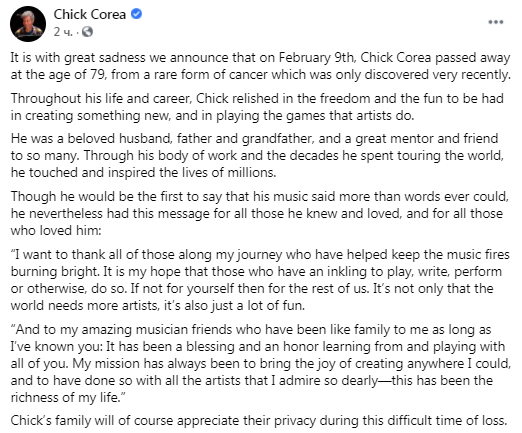522x433 pixels.
Task: Click the closing line 'richness of my life.'
Action: coord(68,397)
